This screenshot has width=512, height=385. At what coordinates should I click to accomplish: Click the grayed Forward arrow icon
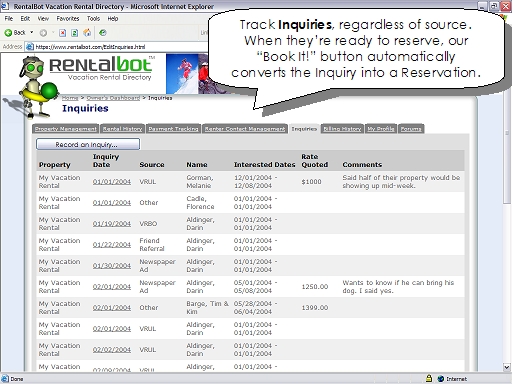click(x=43, y=33)
